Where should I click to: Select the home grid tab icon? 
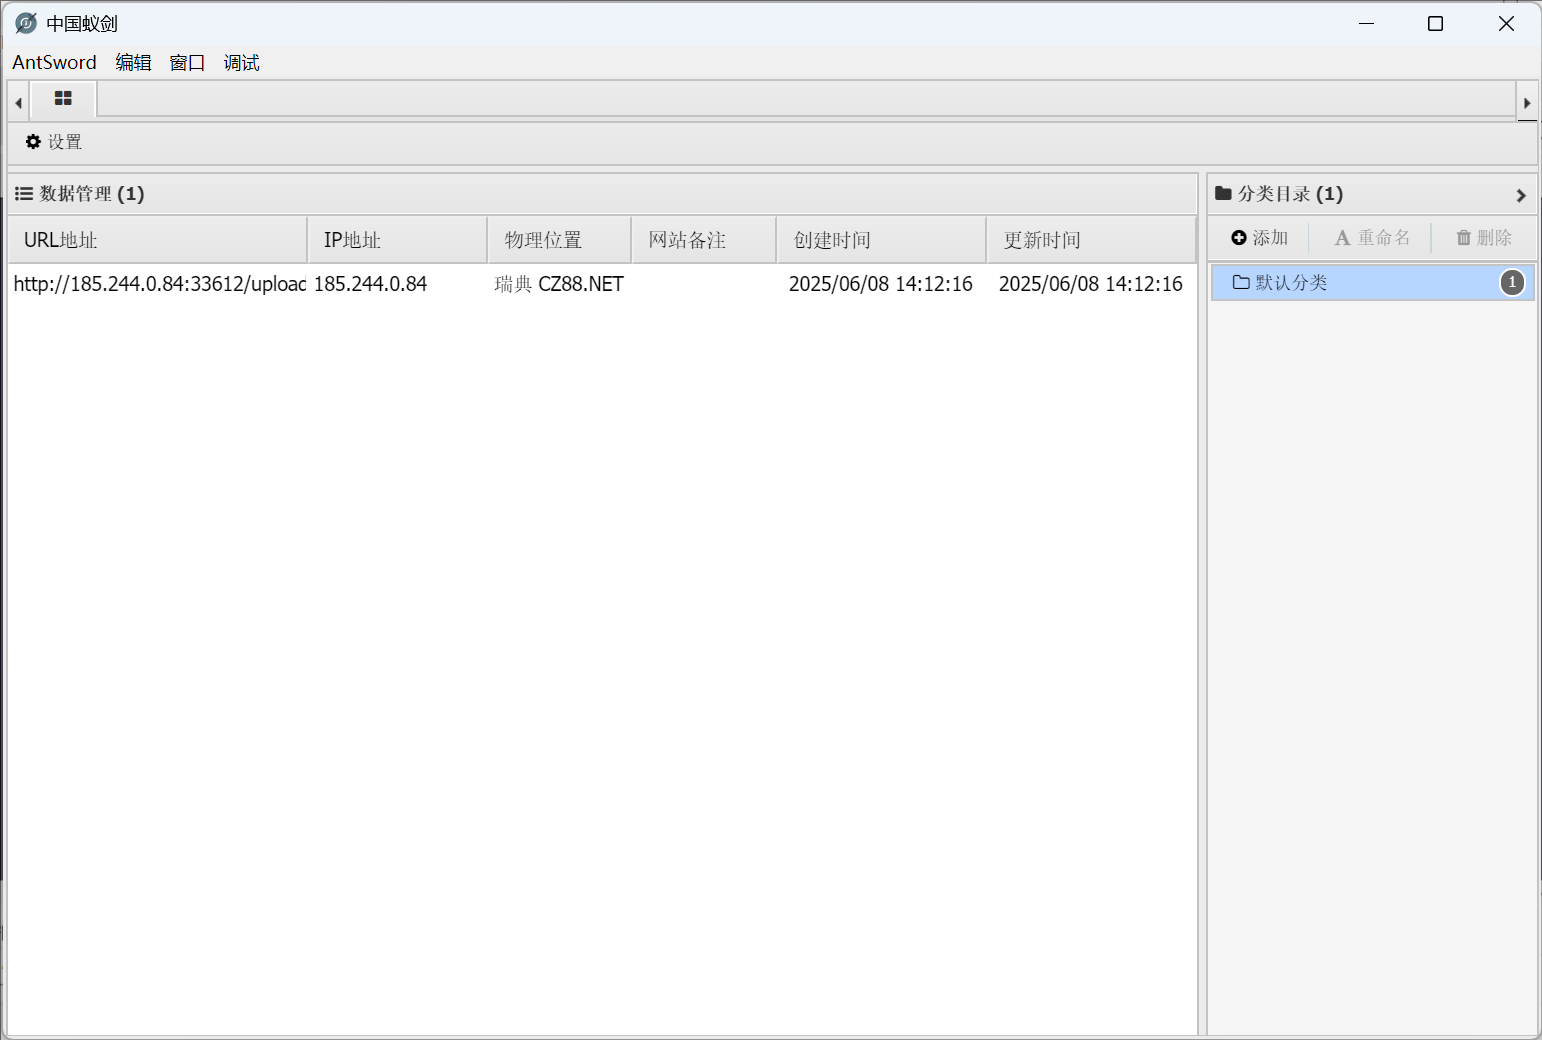coord(63,99)
